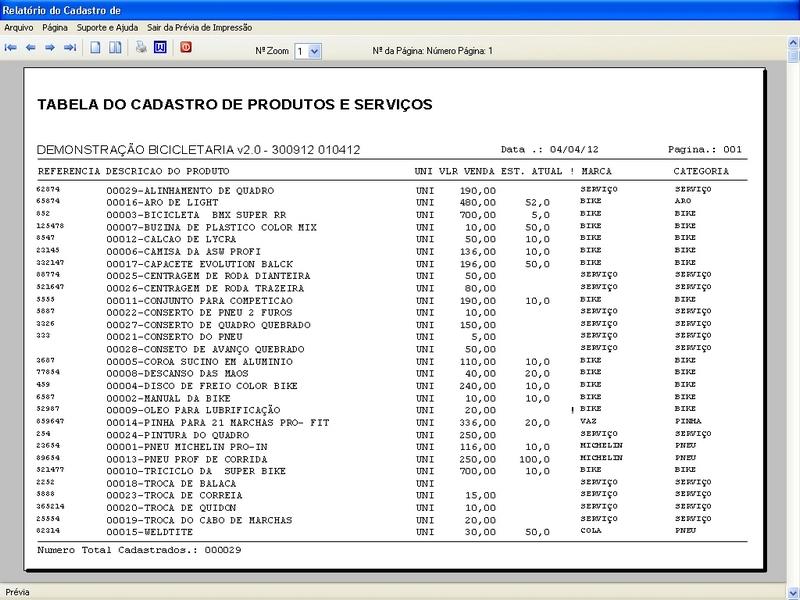Click 00020-TROCA DE QUIDON
The height and width of the screenshot is (600, 800).
tap(171, 508)
